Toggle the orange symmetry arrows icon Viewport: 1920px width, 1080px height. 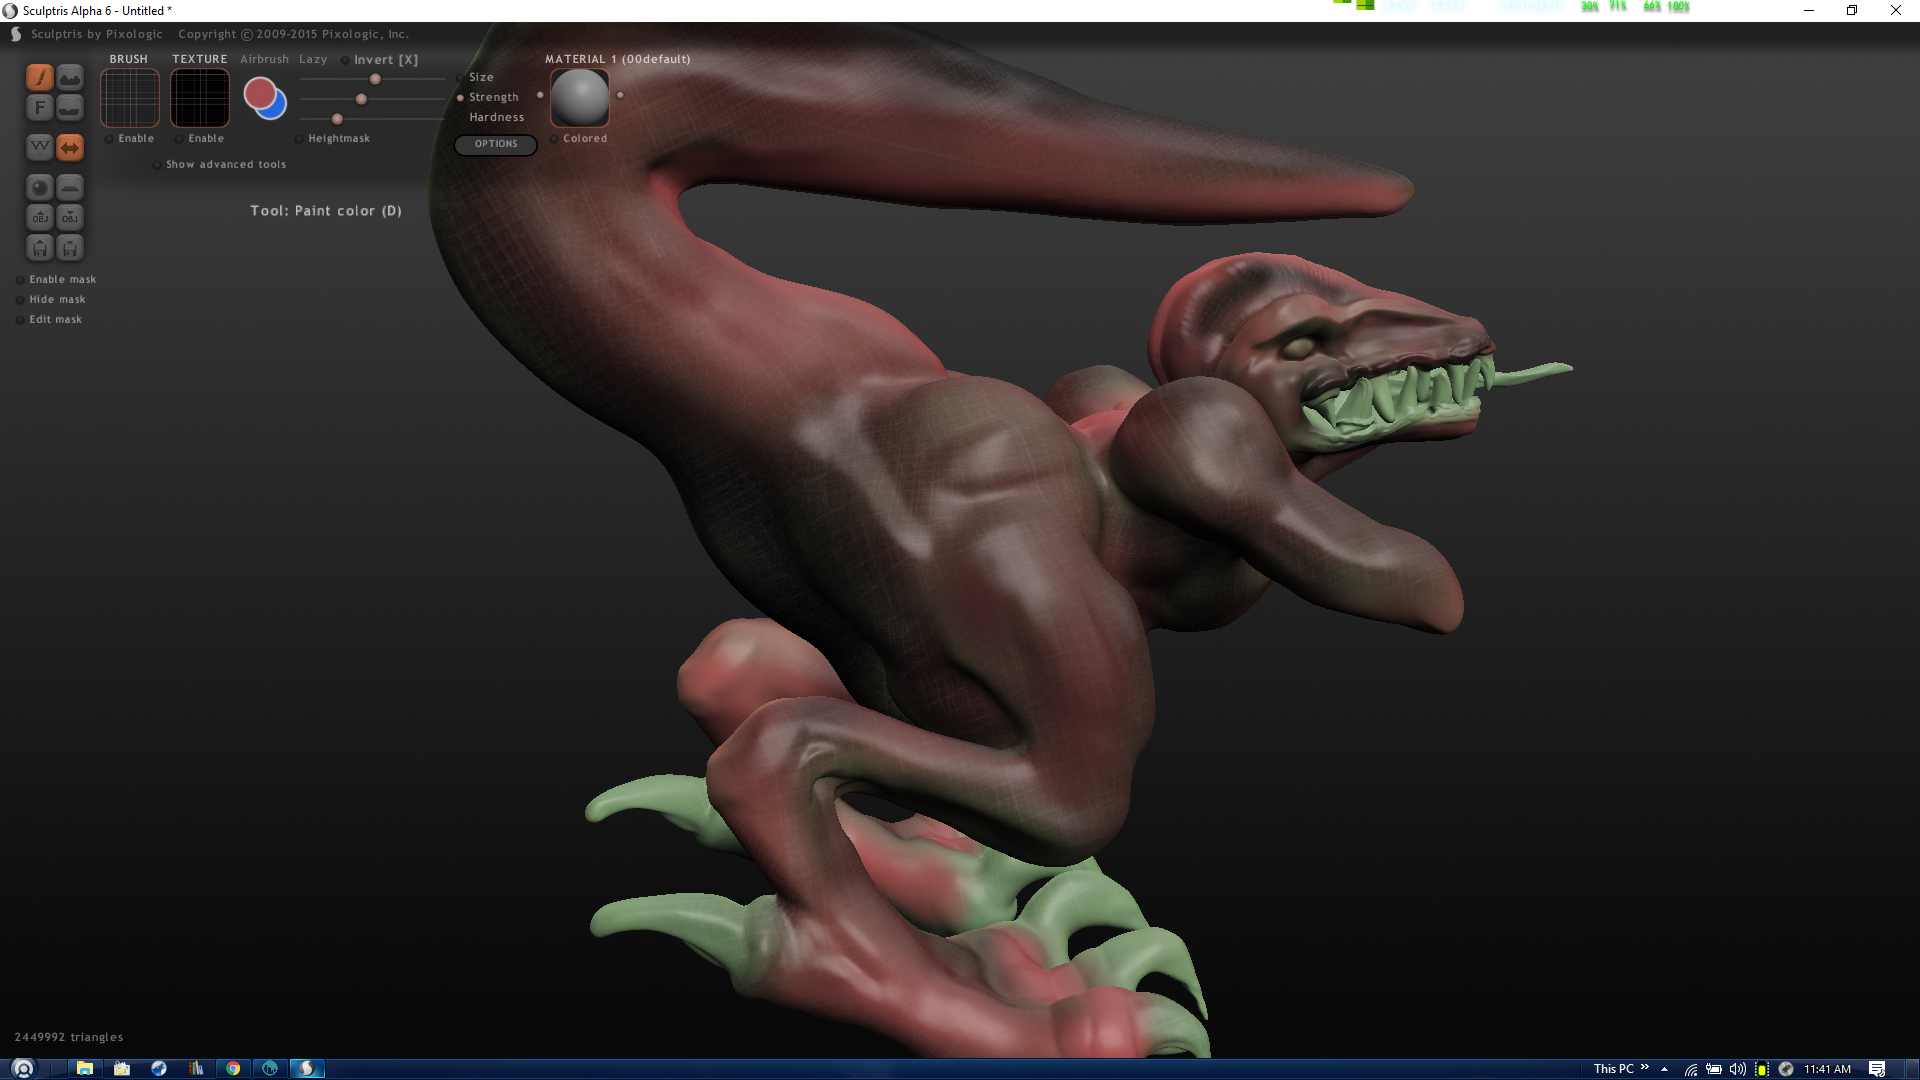70,147
